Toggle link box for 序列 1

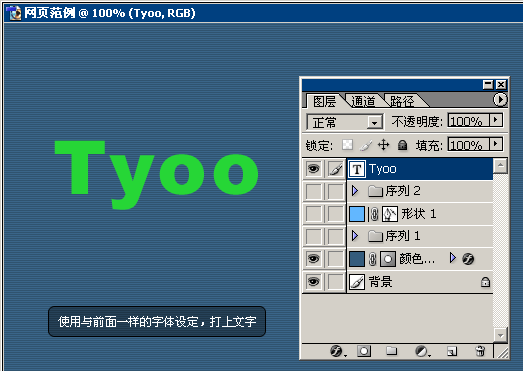pyautogui.click(x=335, y=237)
